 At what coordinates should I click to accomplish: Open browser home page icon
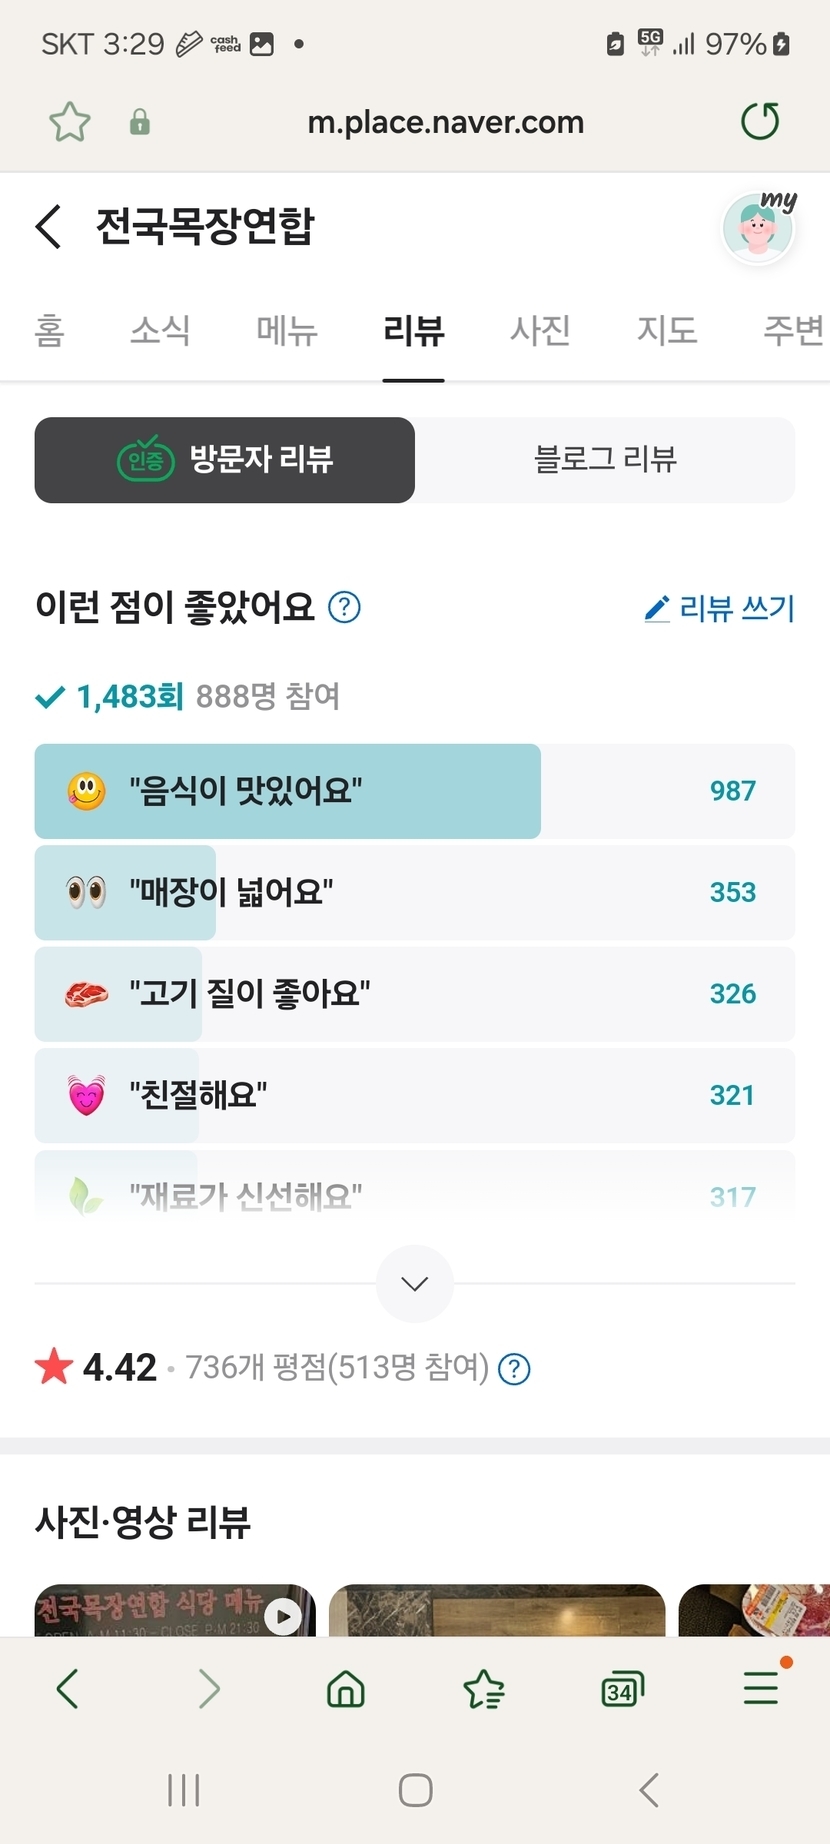click(346, 1689)
